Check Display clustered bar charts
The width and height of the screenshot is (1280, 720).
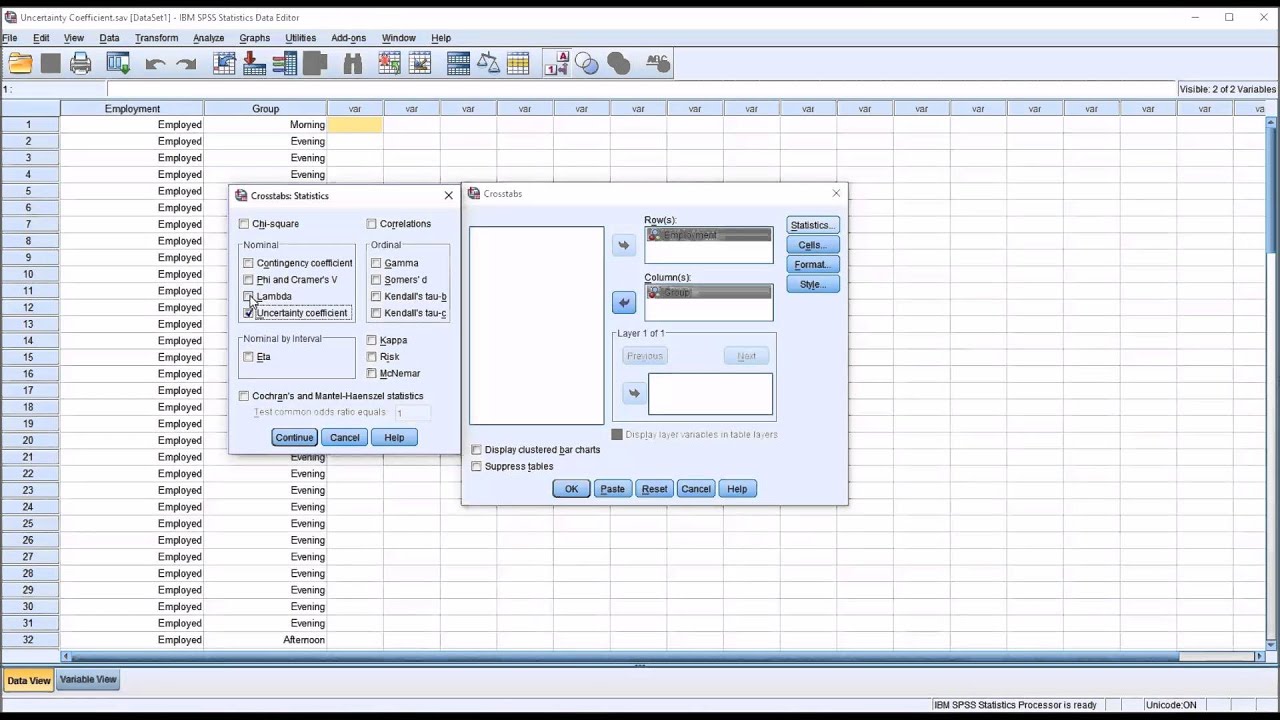tap(476, 450)
